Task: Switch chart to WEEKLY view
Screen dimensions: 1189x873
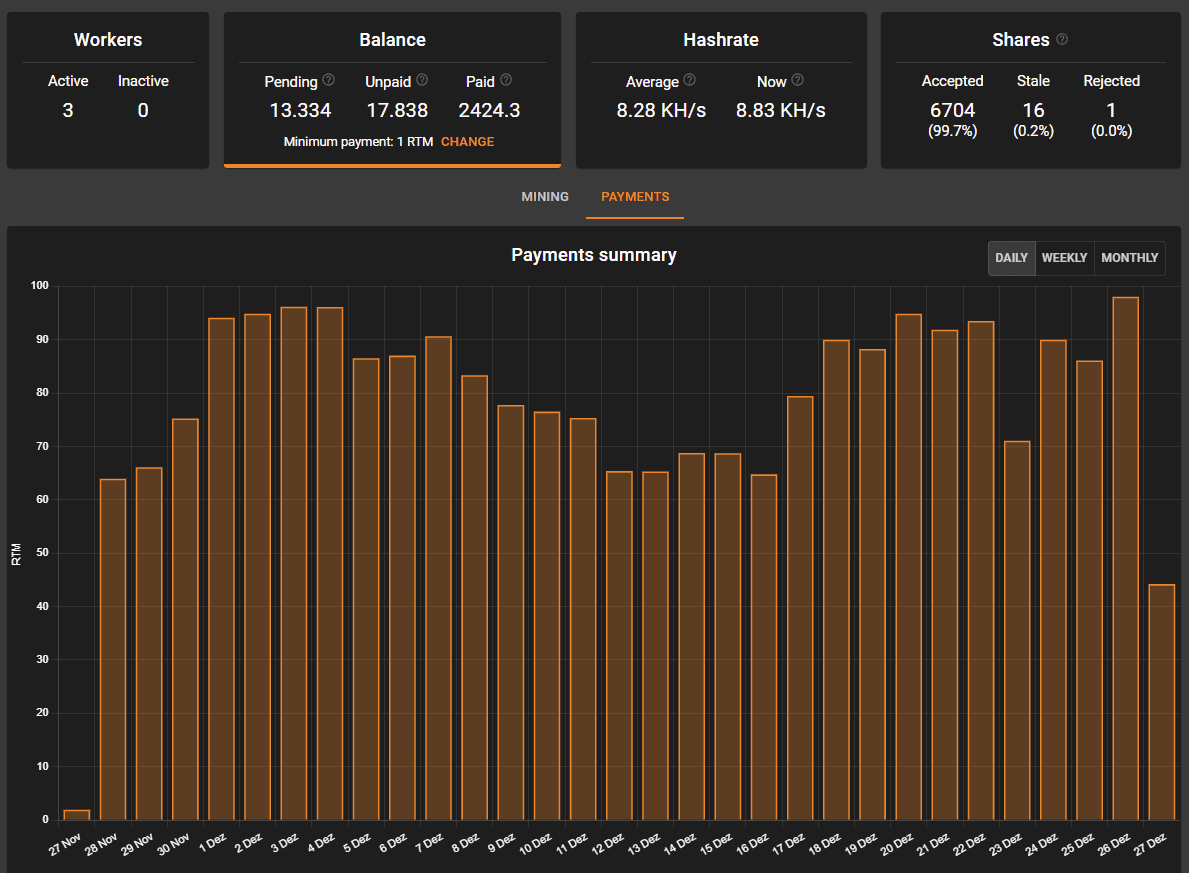Action: click(x=1065, y=258)
